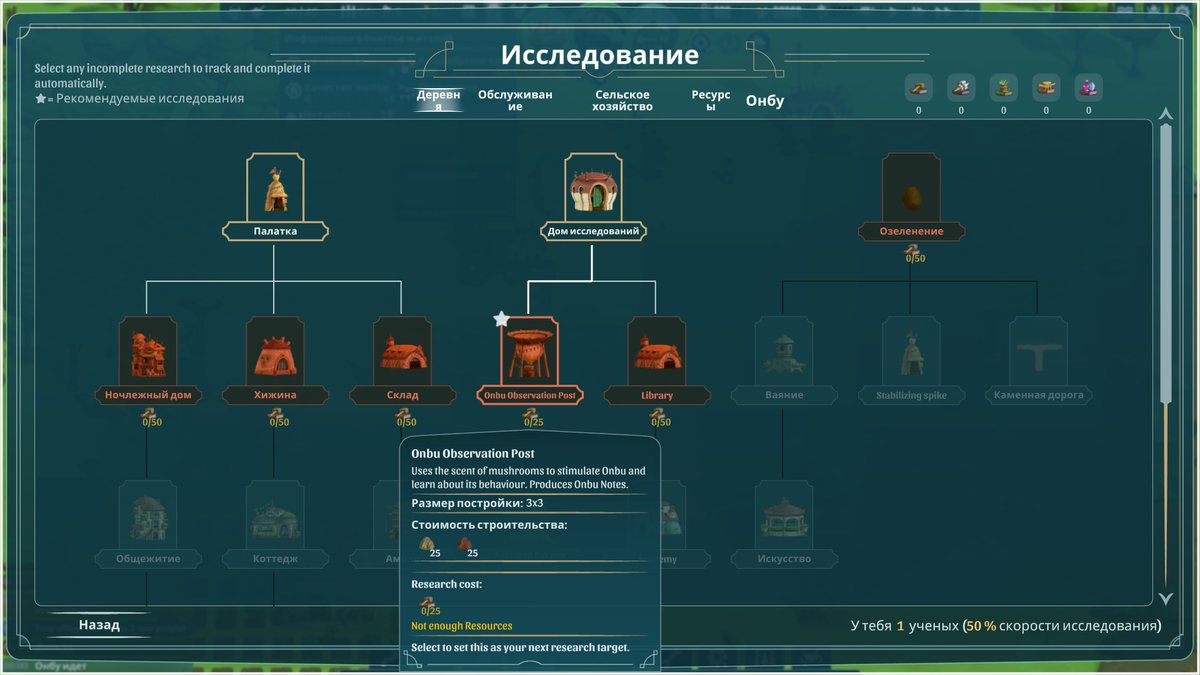Select the Склад warehouse icon
This screenshot has height=675, width=1200.
click(x=401, y=352)
